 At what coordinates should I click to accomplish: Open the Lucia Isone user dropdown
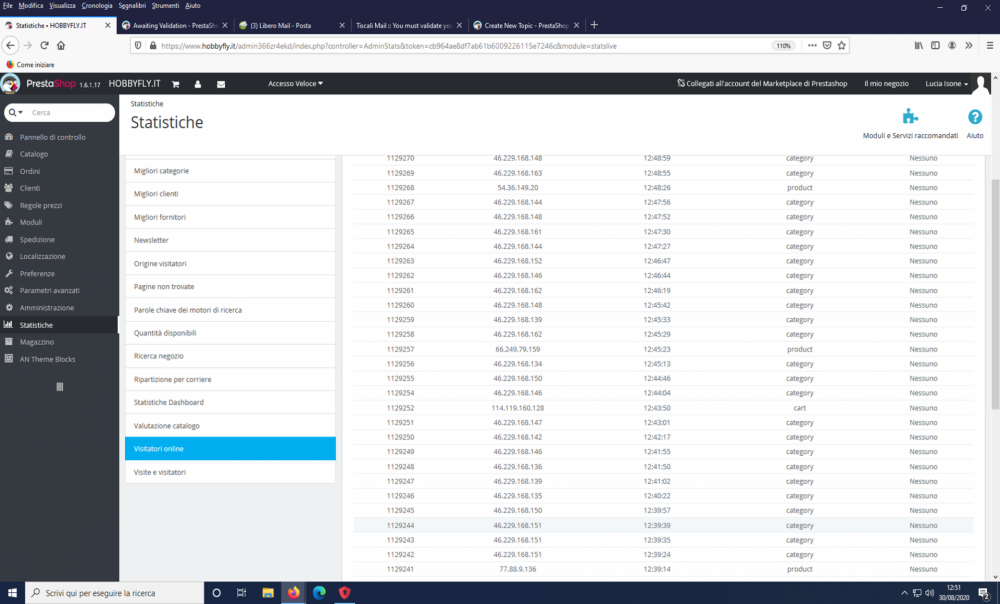pos(946,84)
